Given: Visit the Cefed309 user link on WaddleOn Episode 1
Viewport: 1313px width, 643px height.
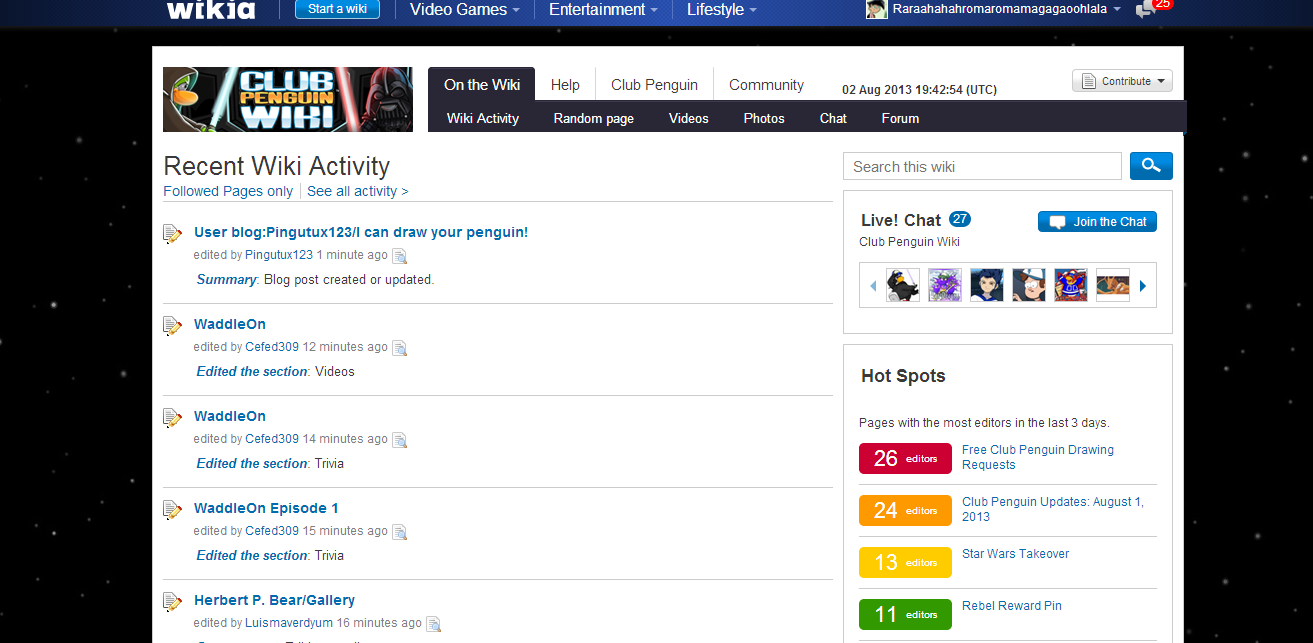Looking at the screenshot, I should 272,531.
